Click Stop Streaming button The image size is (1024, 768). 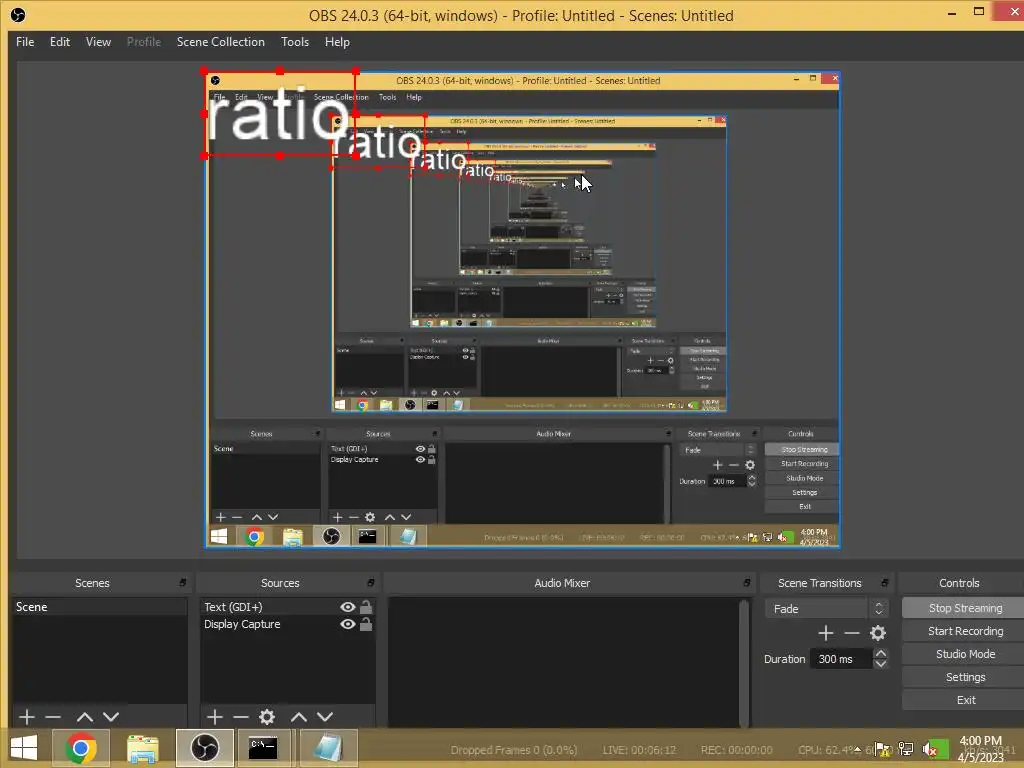pyautogui.click(x=965, y=608)
